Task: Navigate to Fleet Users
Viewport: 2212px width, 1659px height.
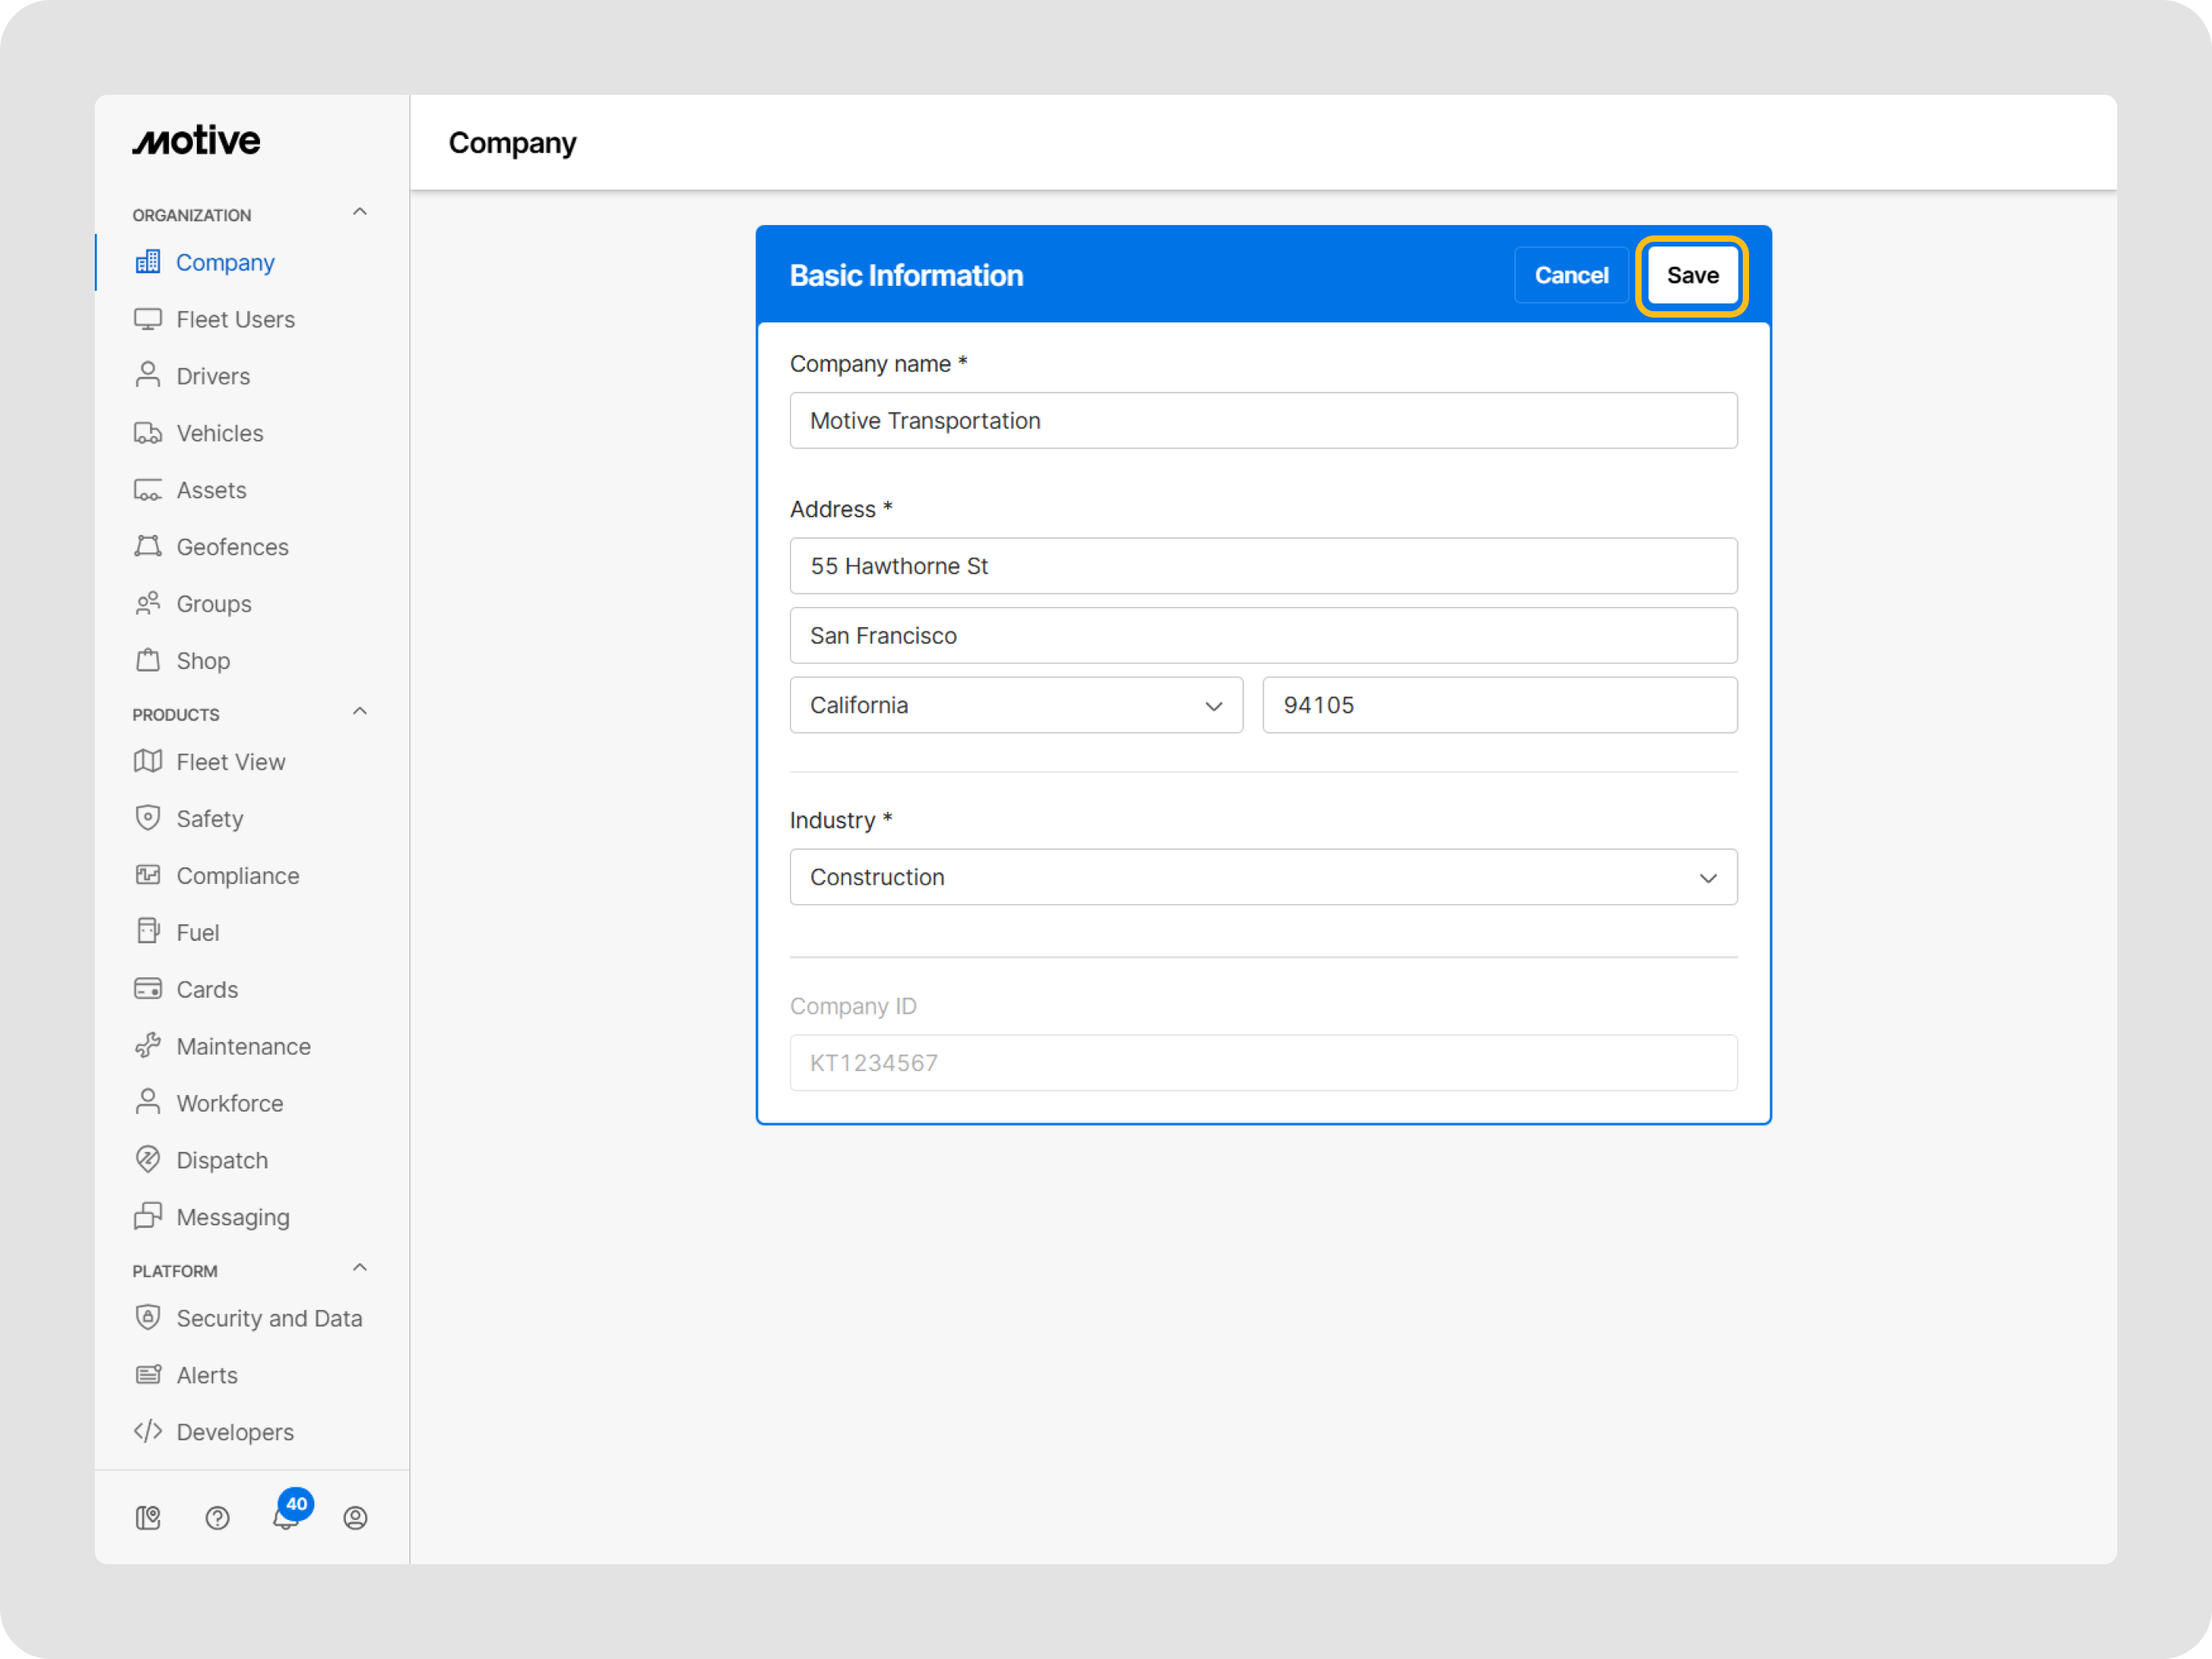Action: point(235,319)
